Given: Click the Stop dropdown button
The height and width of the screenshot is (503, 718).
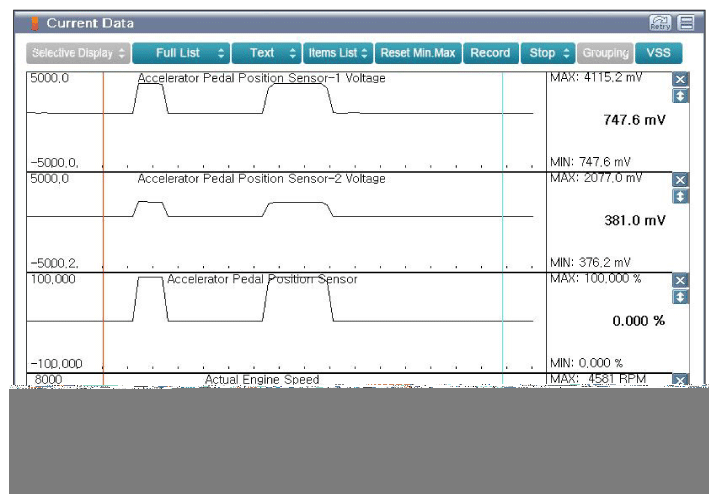Looking at the screenshot, I should pos(548,53).
